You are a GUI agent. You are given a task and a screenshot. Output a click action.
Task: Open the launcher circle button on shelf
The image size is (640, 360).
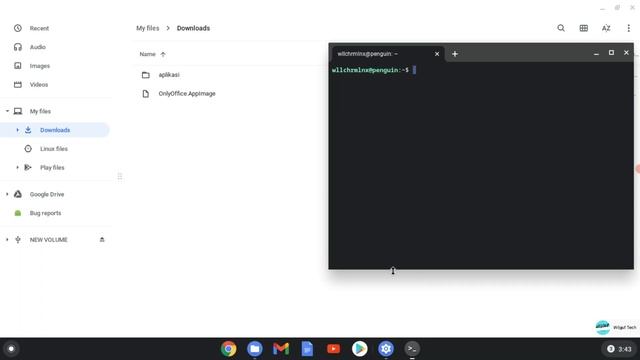point(11,349)
